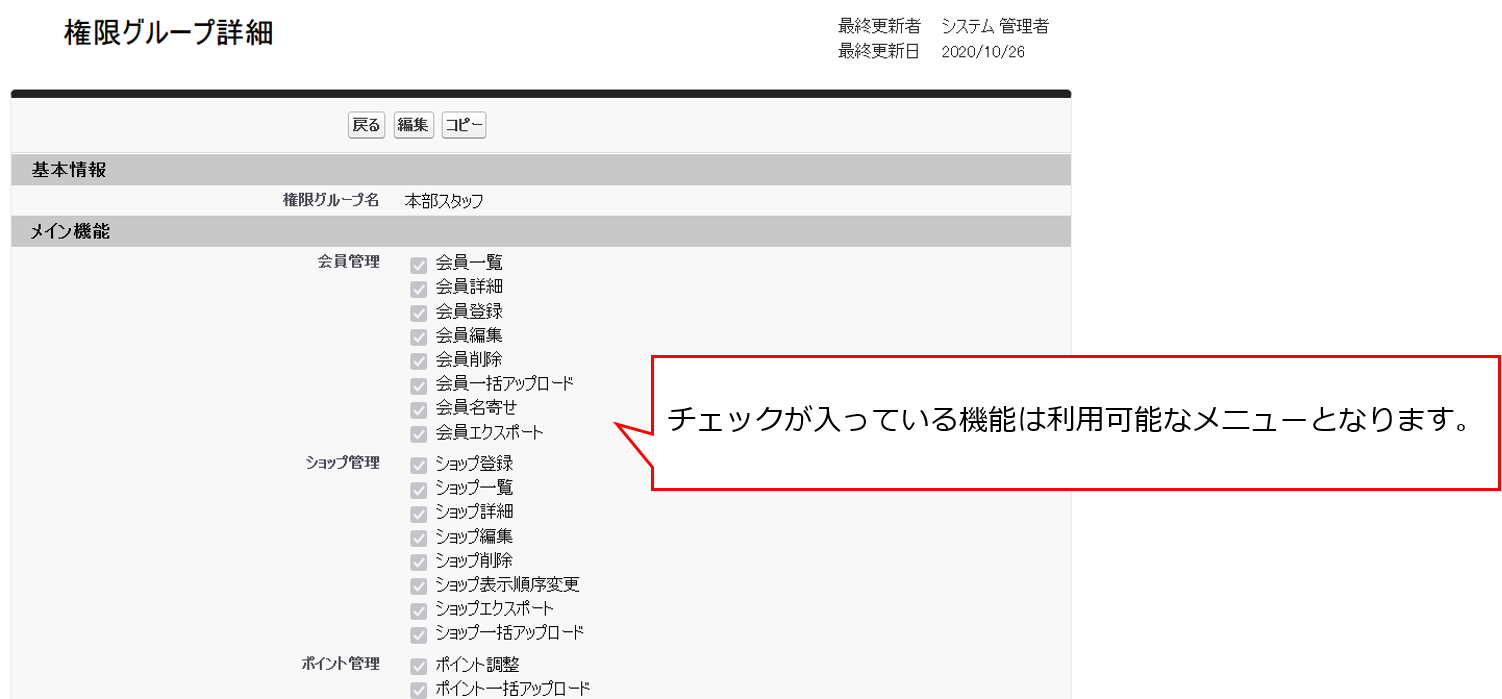Disable the 会員編集 checkbox

419,335
